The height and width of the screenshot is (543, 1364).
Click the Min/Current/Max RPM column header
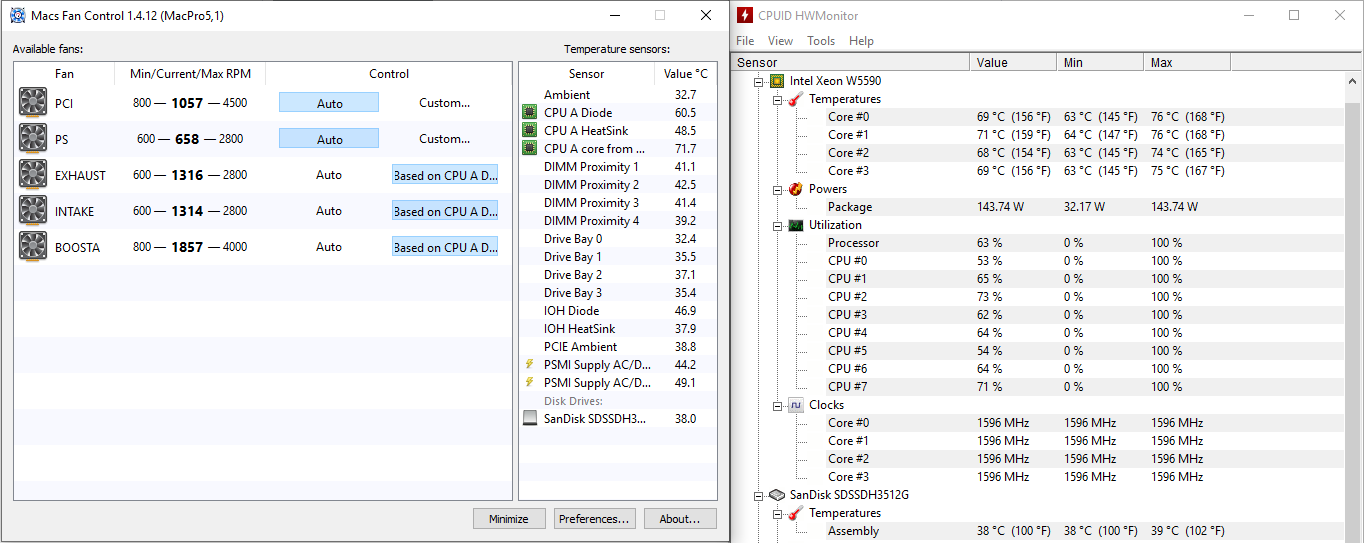pos(190,73)
